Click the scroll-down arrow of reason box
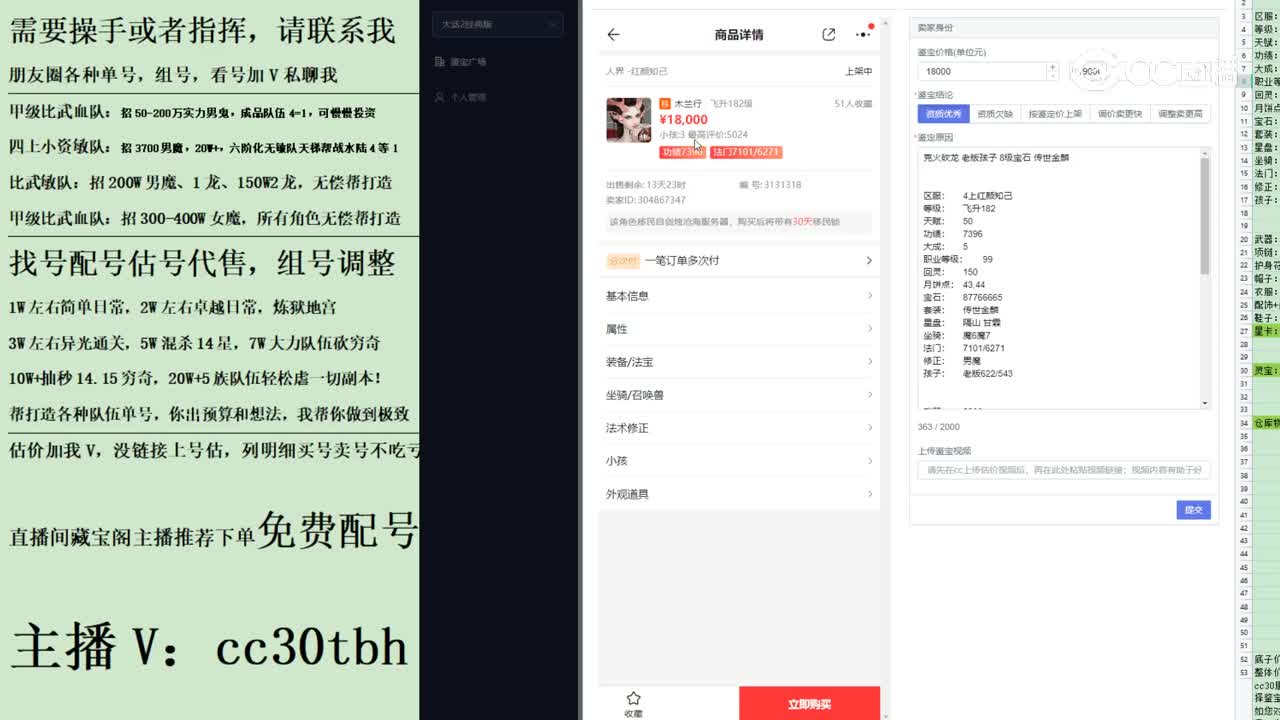The height and width of the screenshot is (720, 1280). coord(1205,403)
